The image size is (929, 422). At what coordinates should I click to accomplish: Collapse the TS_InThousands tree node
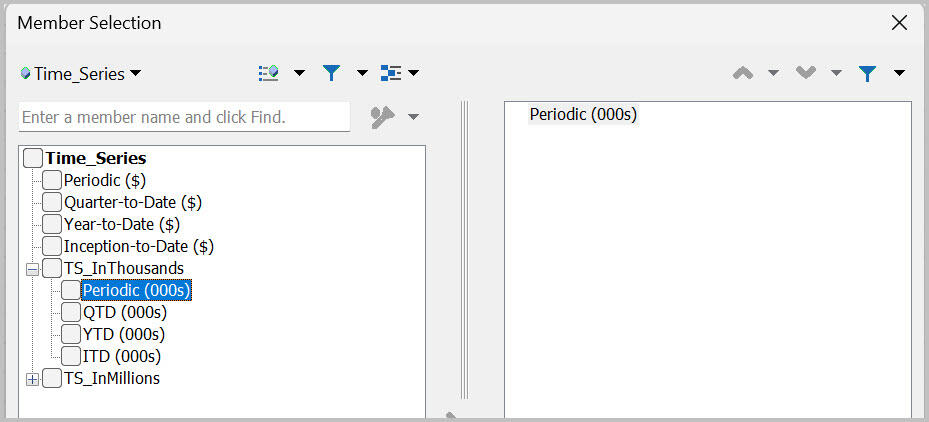tap(33, 270)
